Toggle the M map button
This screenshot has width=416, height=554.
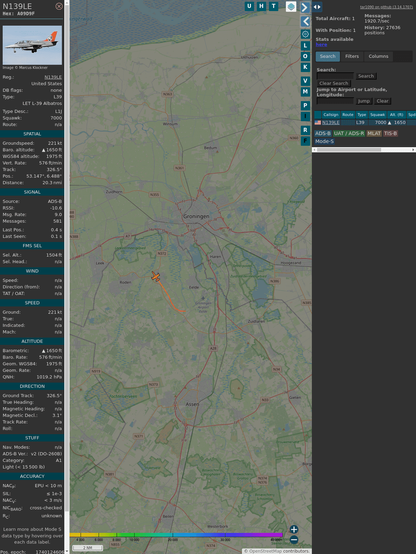[x=305, y=92]
